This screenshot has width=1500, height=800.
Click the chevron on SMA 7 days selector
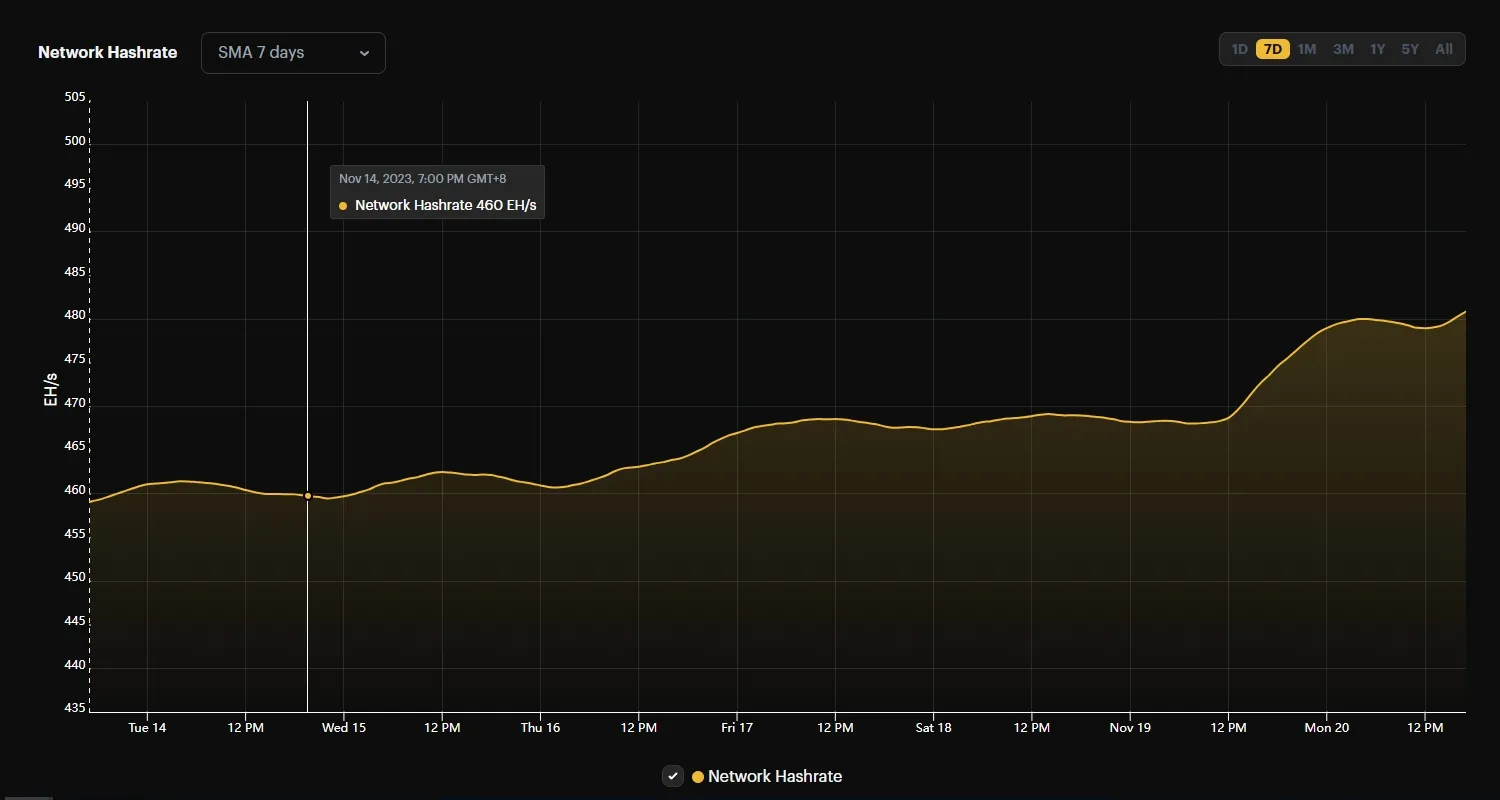tap(365, 53)
